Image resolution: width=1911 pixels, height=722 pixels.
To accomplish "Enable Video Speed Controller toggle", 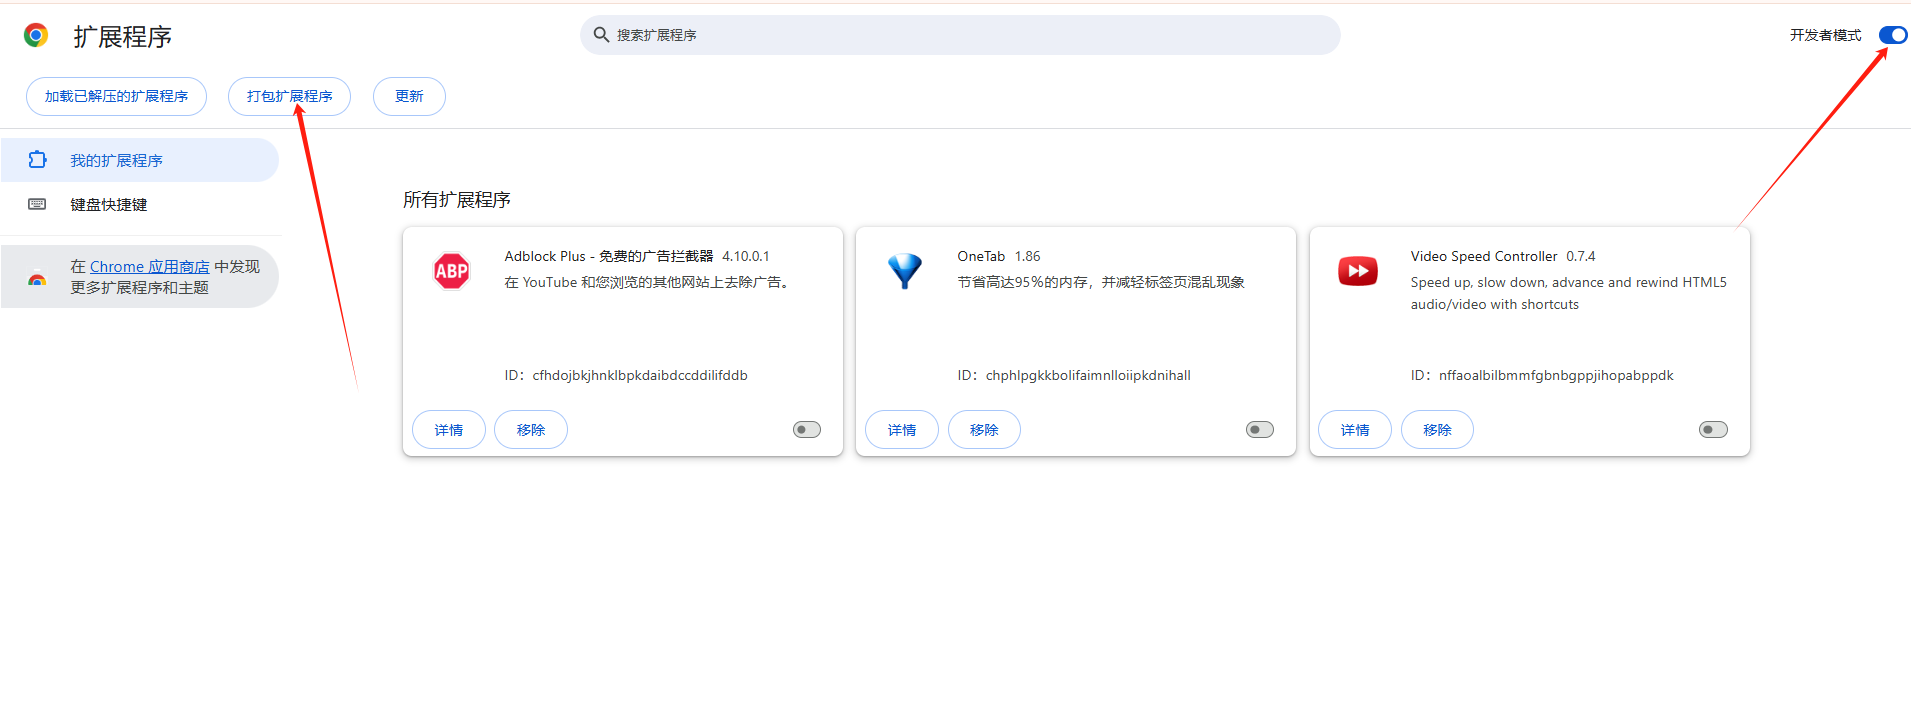I will [x=1713, y=430].
